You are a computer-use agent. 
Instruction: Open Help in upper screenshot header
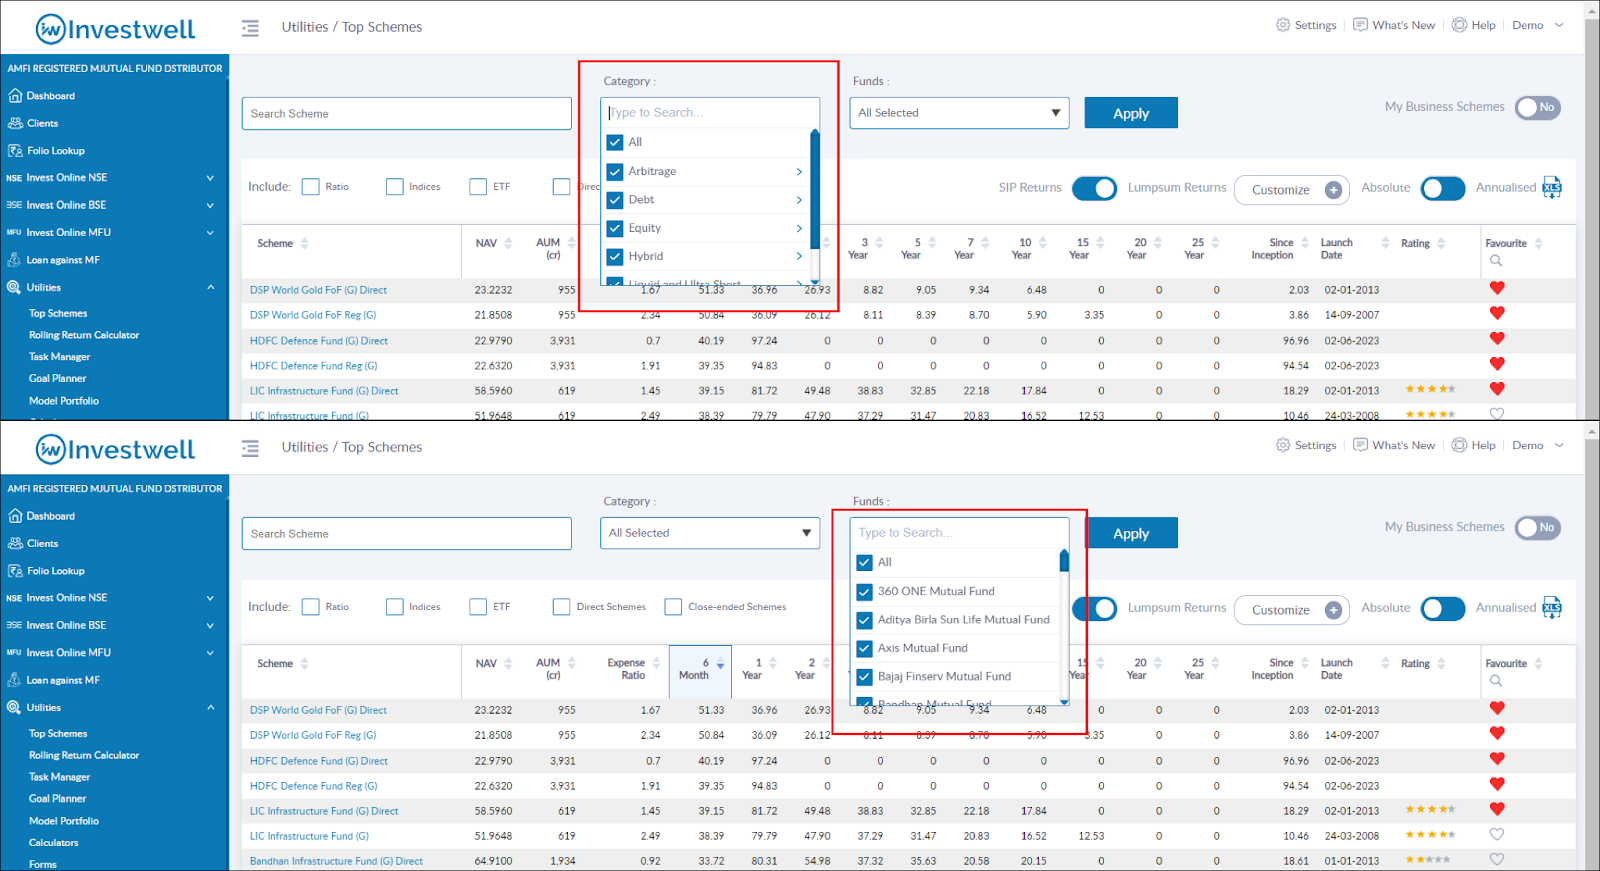pos(1474,25)
